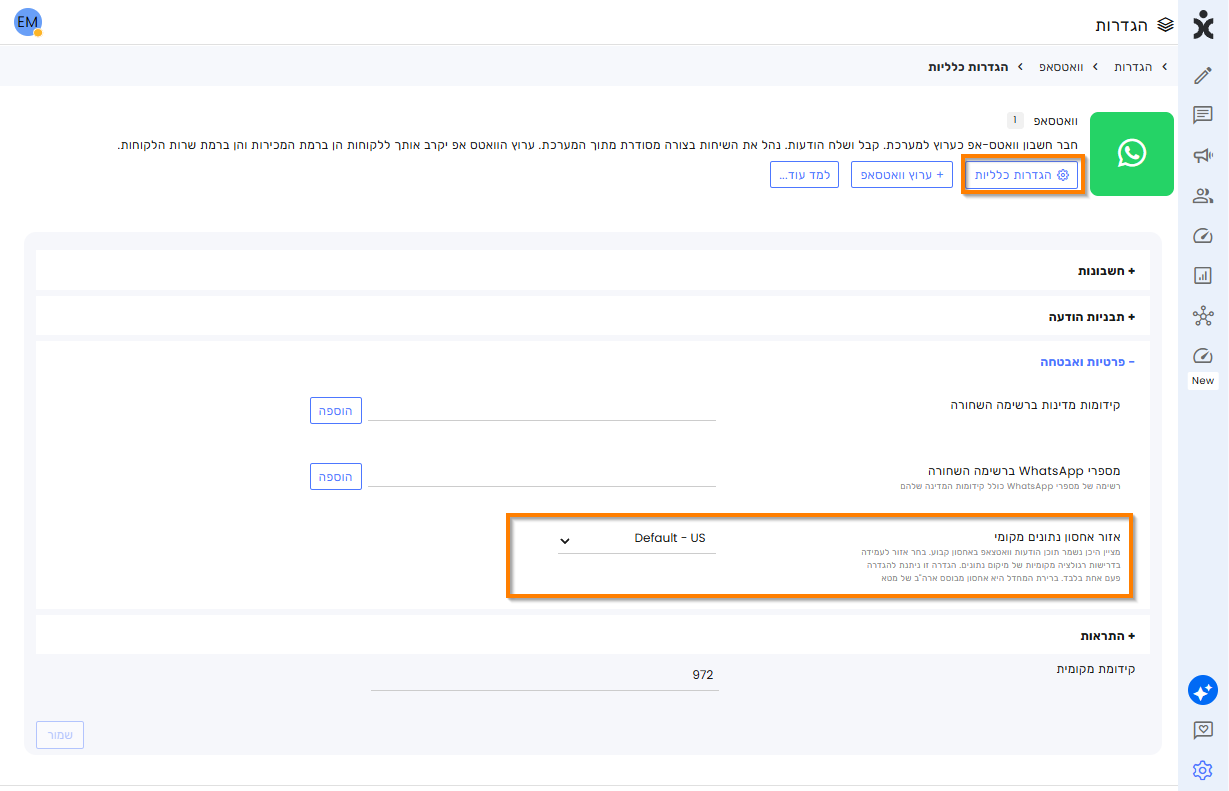Screen dimensions: 1229x791
Task: Click the קידומות מדינות ברשימה השחורה label
Action: [x=1035, y=405]
